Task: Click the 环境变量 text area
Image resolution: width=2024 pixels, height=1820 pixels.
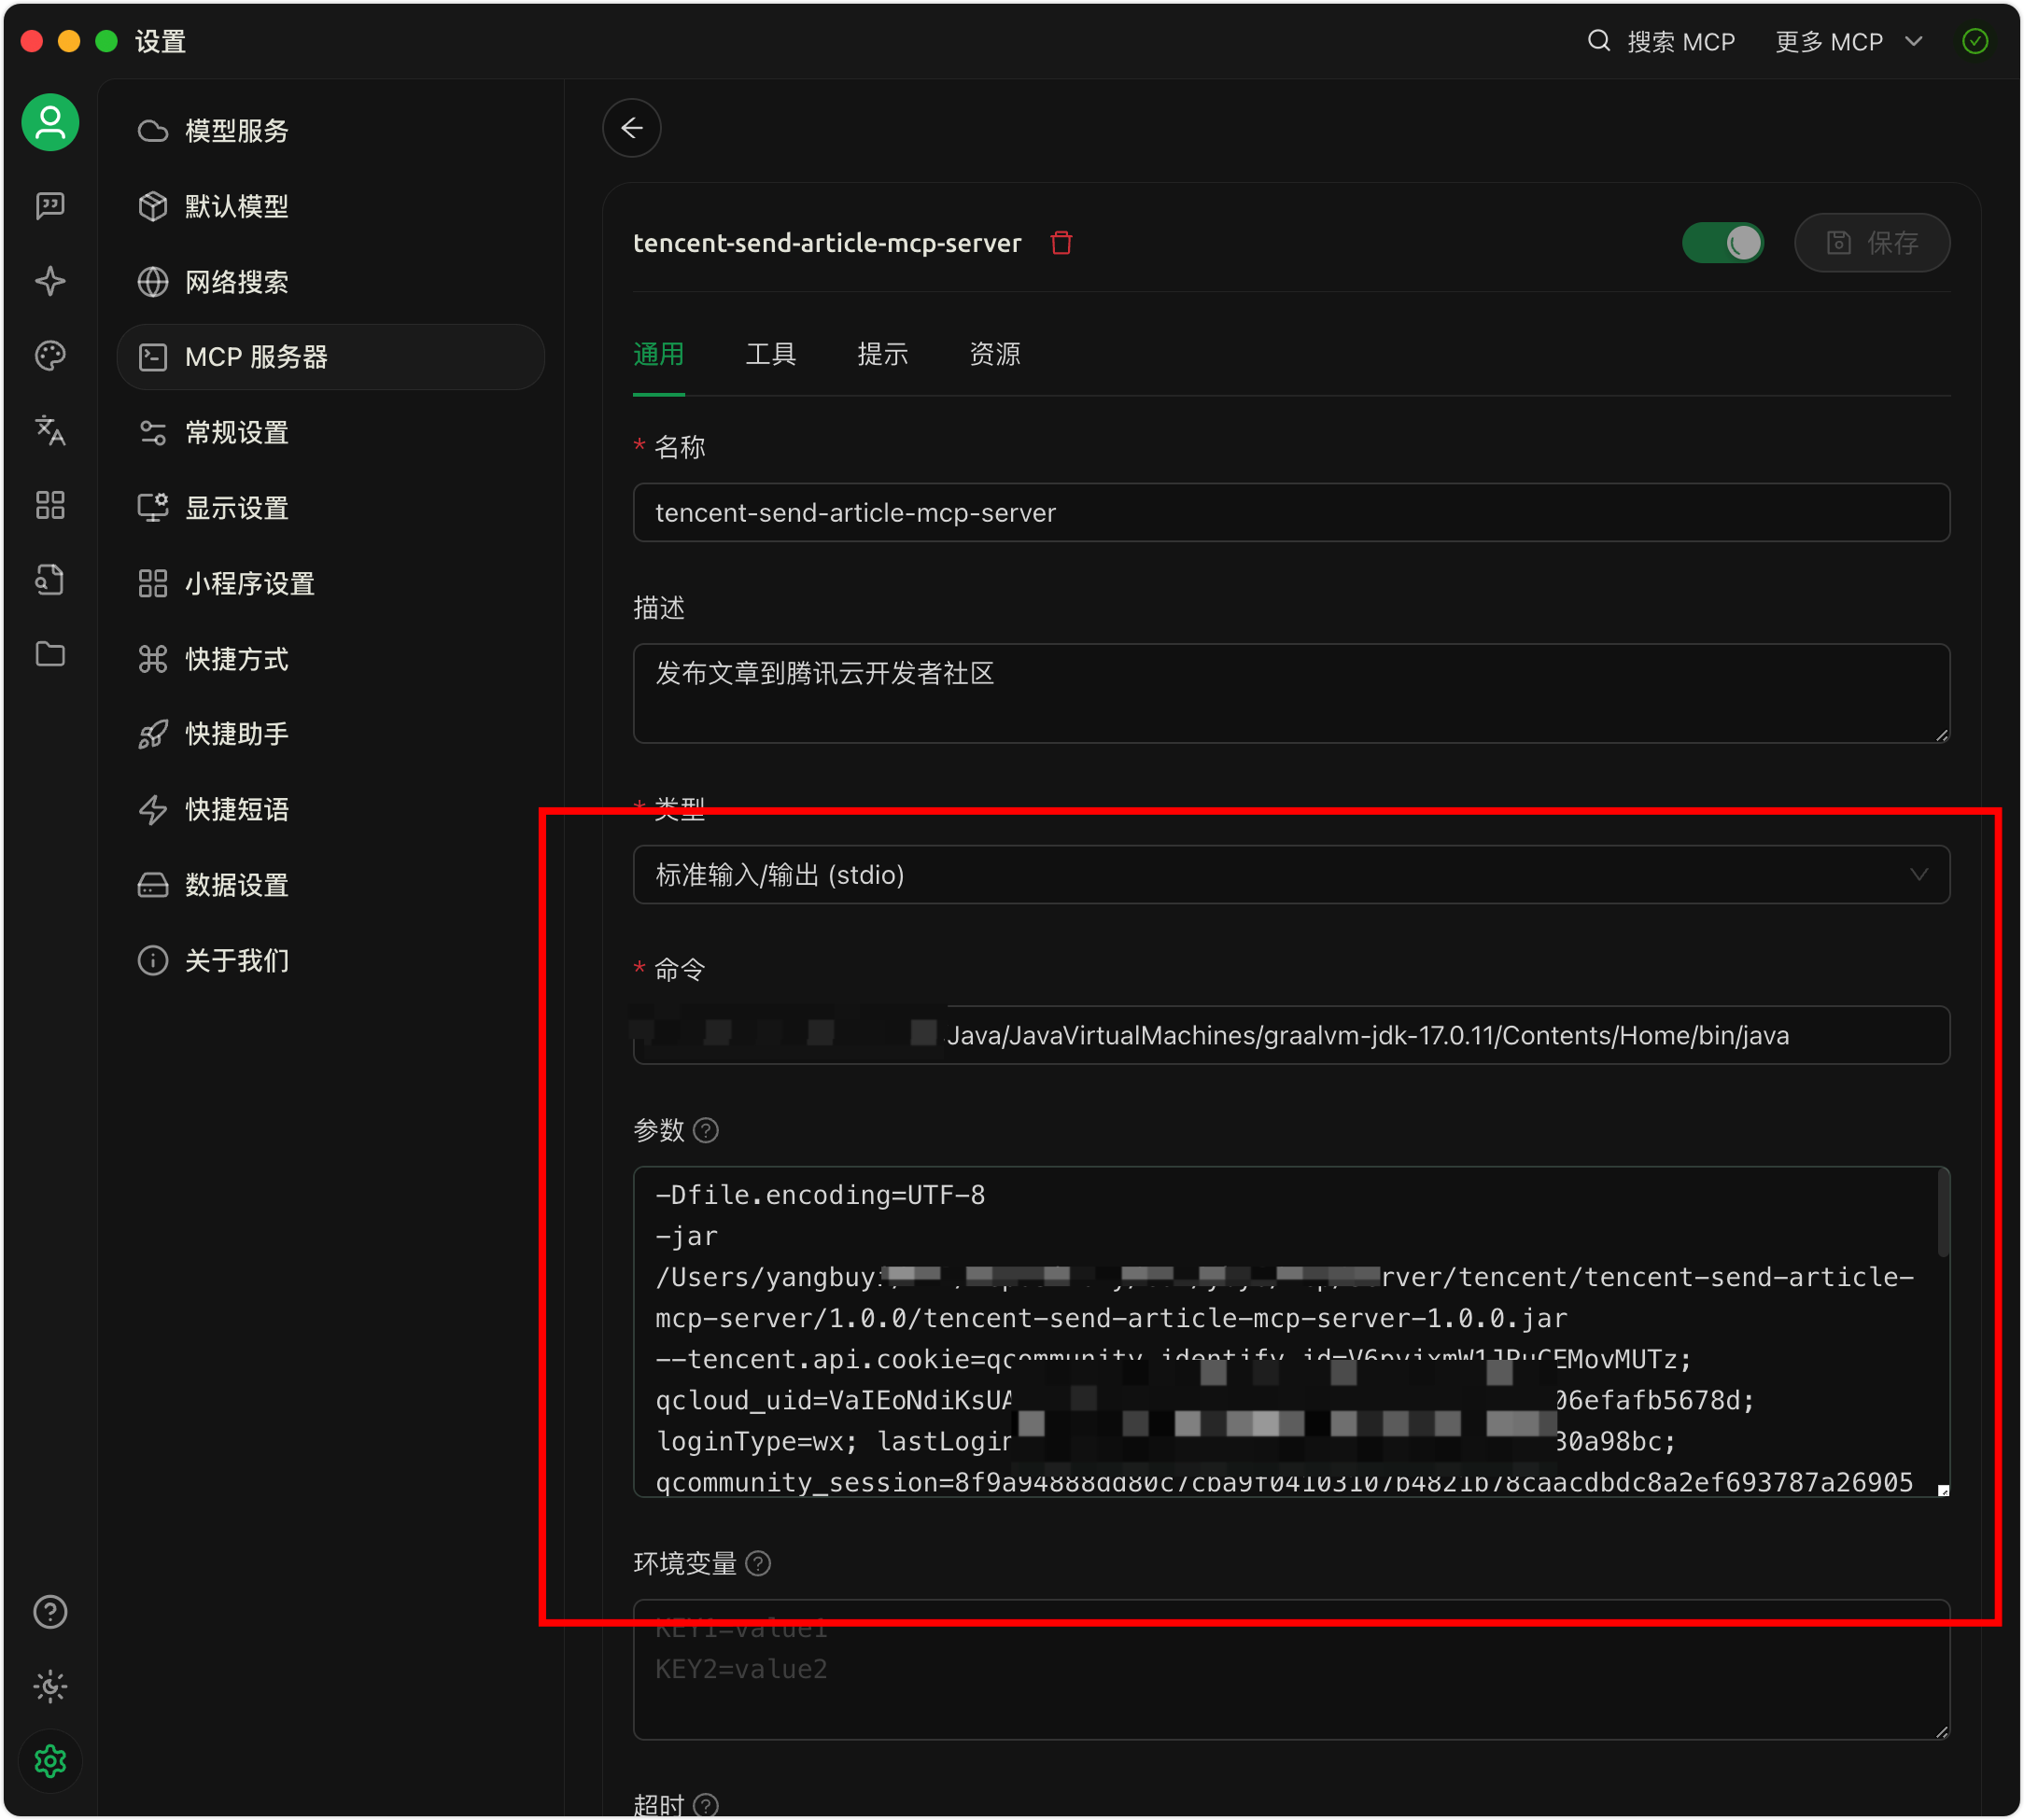Action: tap(1291, 1670)
